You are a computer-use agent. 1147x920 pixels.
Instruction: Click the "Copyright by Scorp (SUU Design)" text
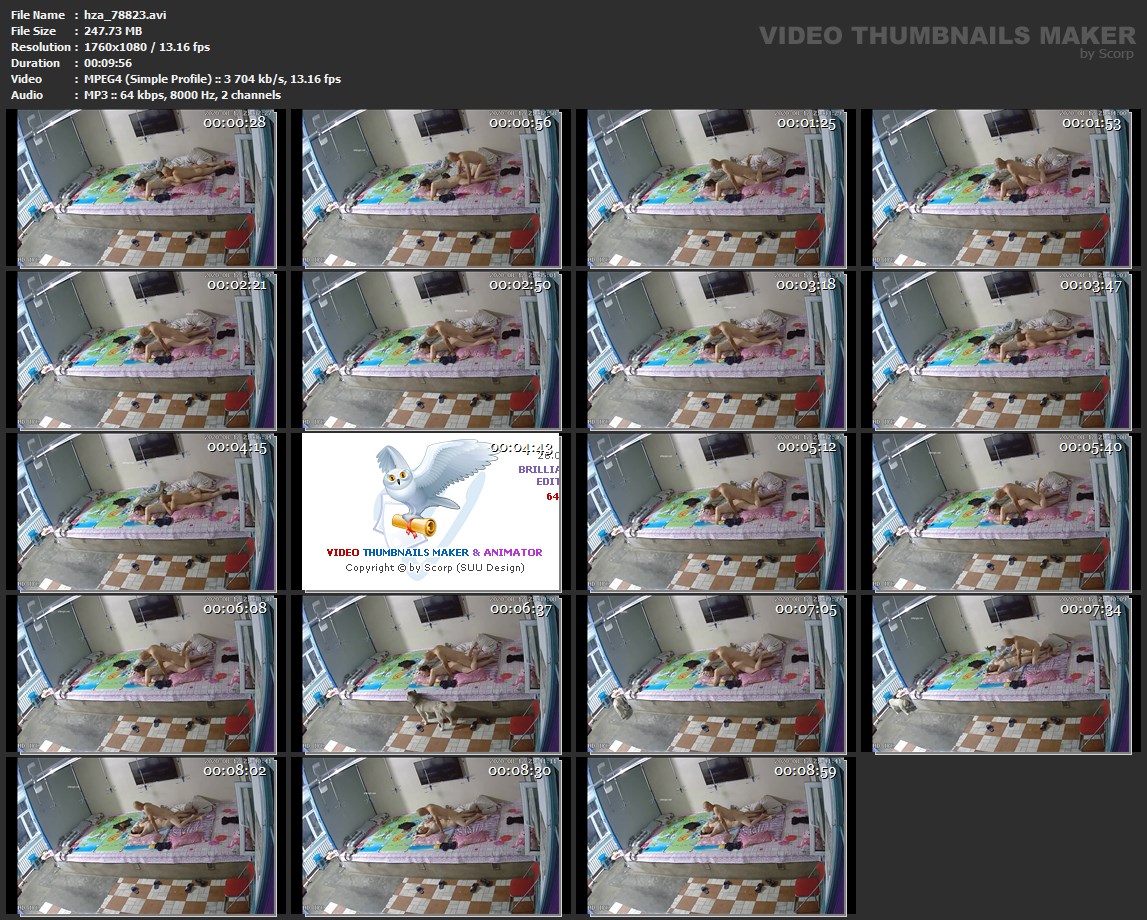[435, 568]
